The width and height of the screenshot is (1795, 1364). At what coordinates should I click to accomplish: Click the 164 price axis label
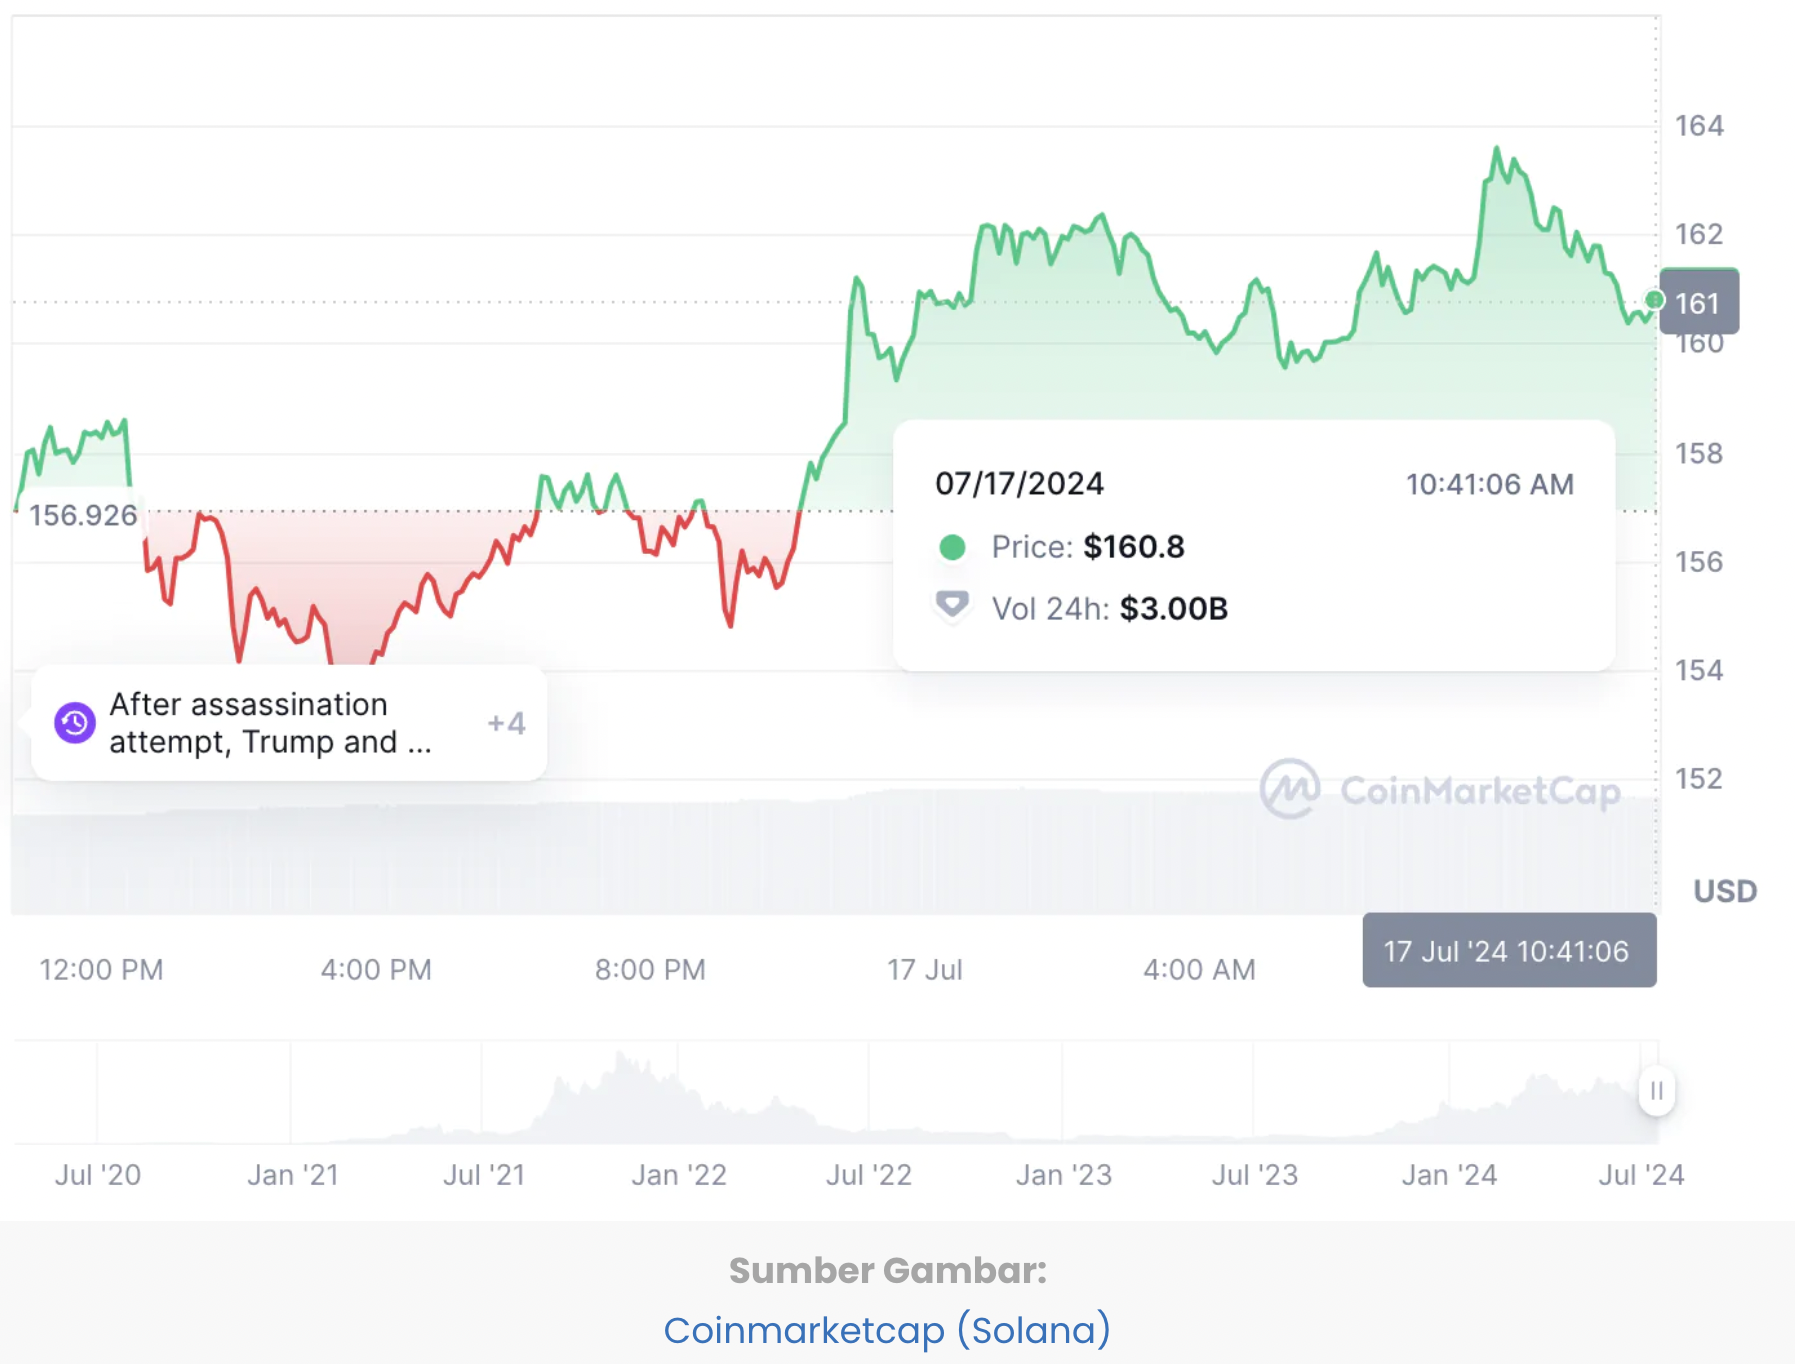[x=1699, y=126]
